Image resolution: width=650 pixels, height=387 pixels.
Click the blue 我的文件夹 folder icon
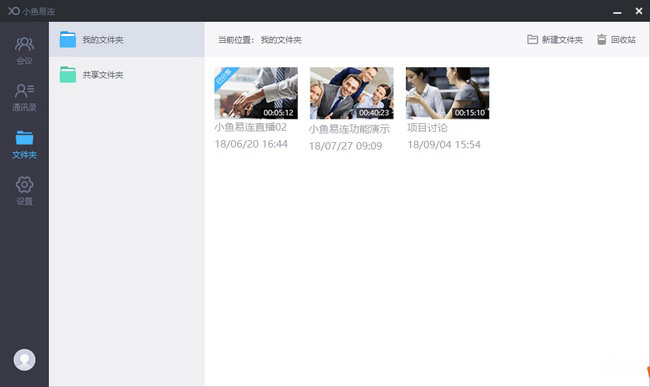coord(68,39)
